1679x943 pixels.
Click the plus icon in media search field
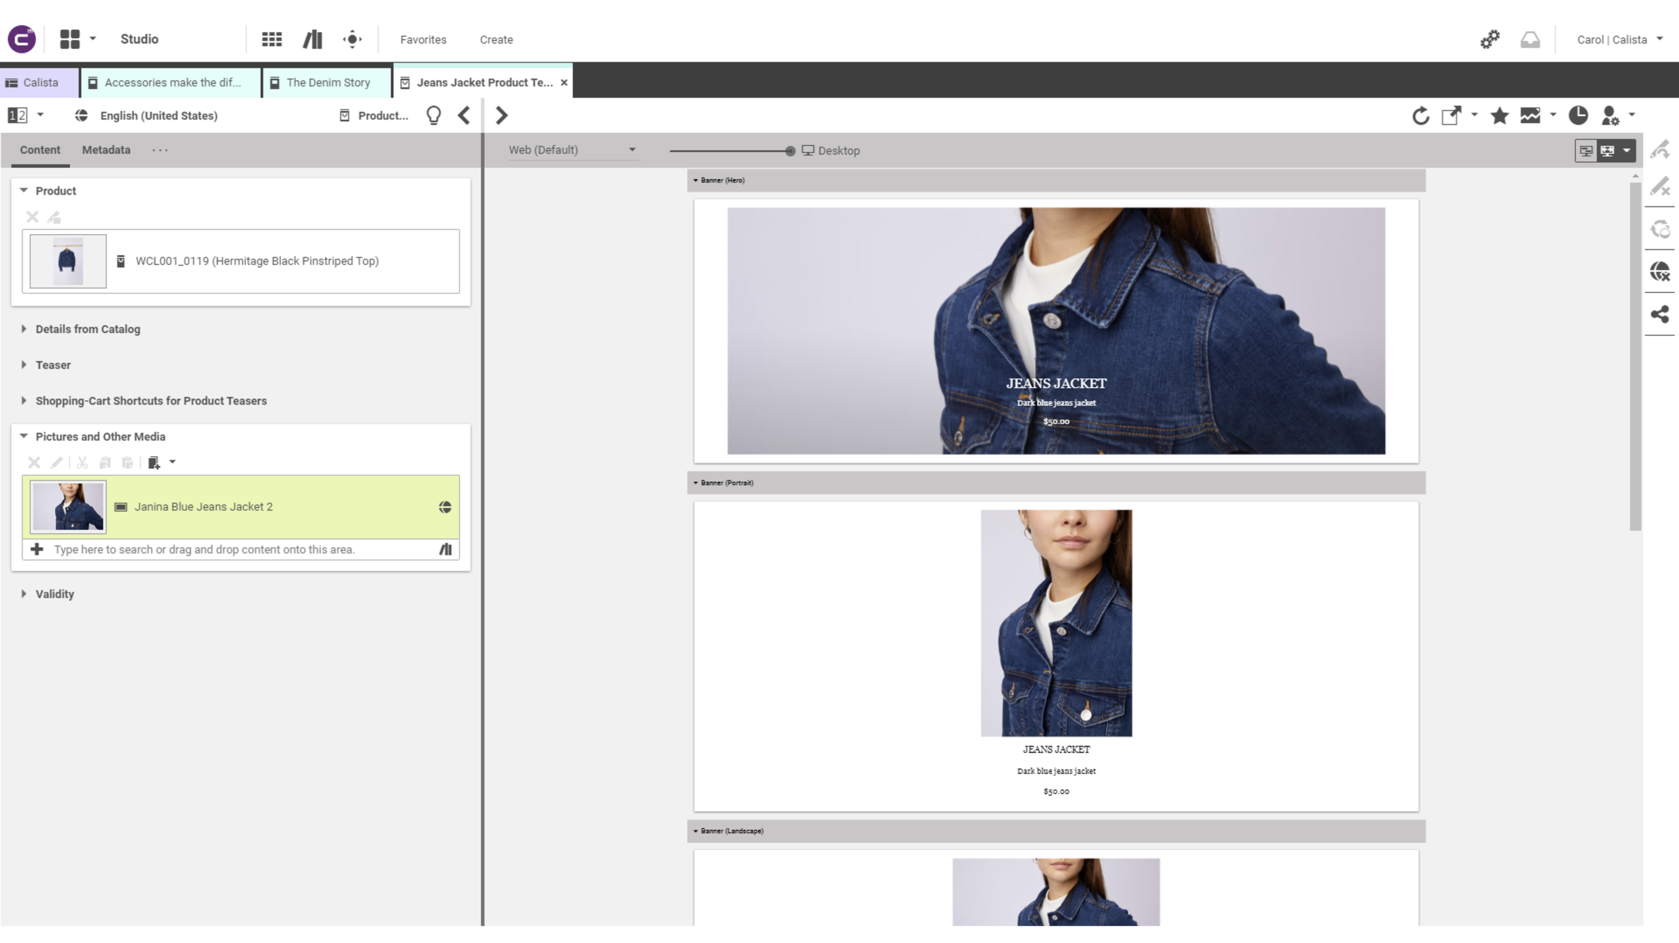click(x=37, y=549)
